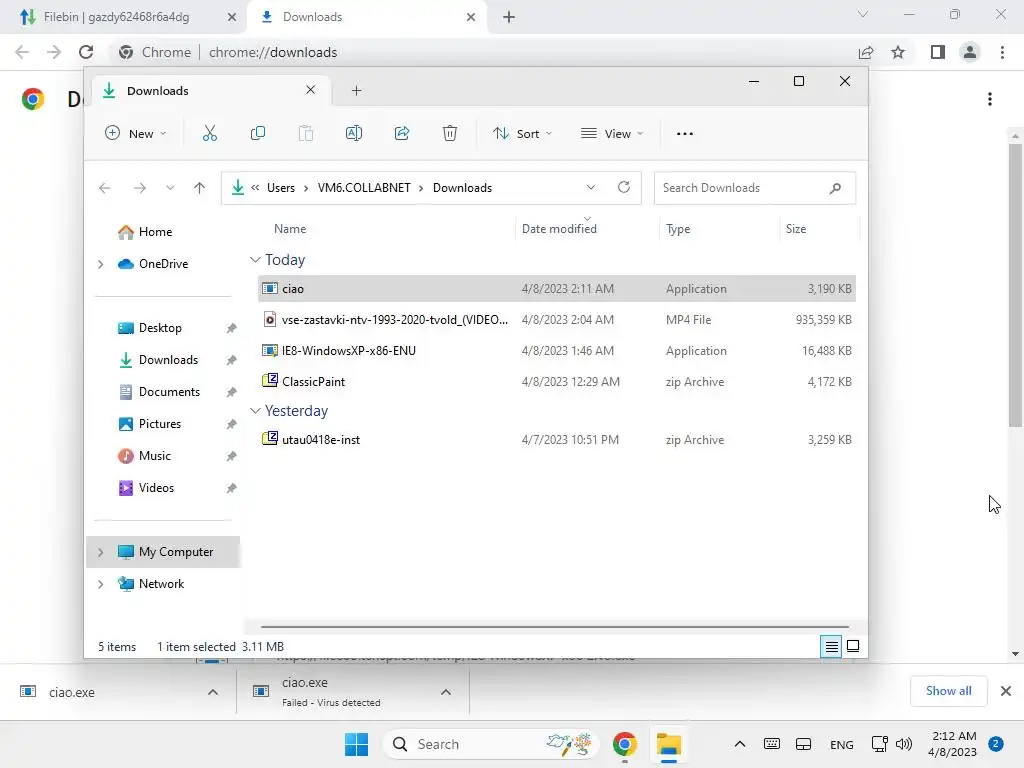
Task: Reload the Chrome downloads page
Action: 86,52
